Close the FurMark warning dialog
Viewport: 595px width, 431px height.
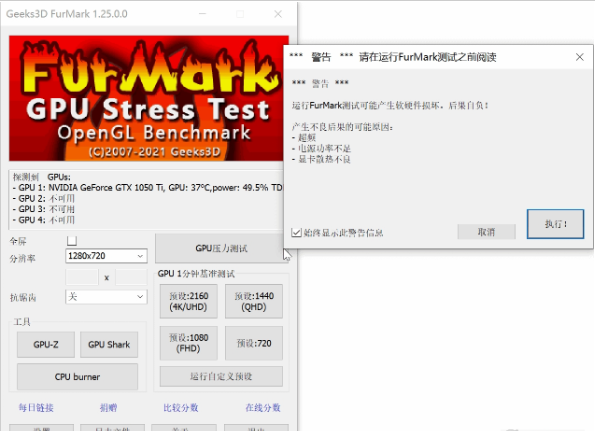coord(579,57)
